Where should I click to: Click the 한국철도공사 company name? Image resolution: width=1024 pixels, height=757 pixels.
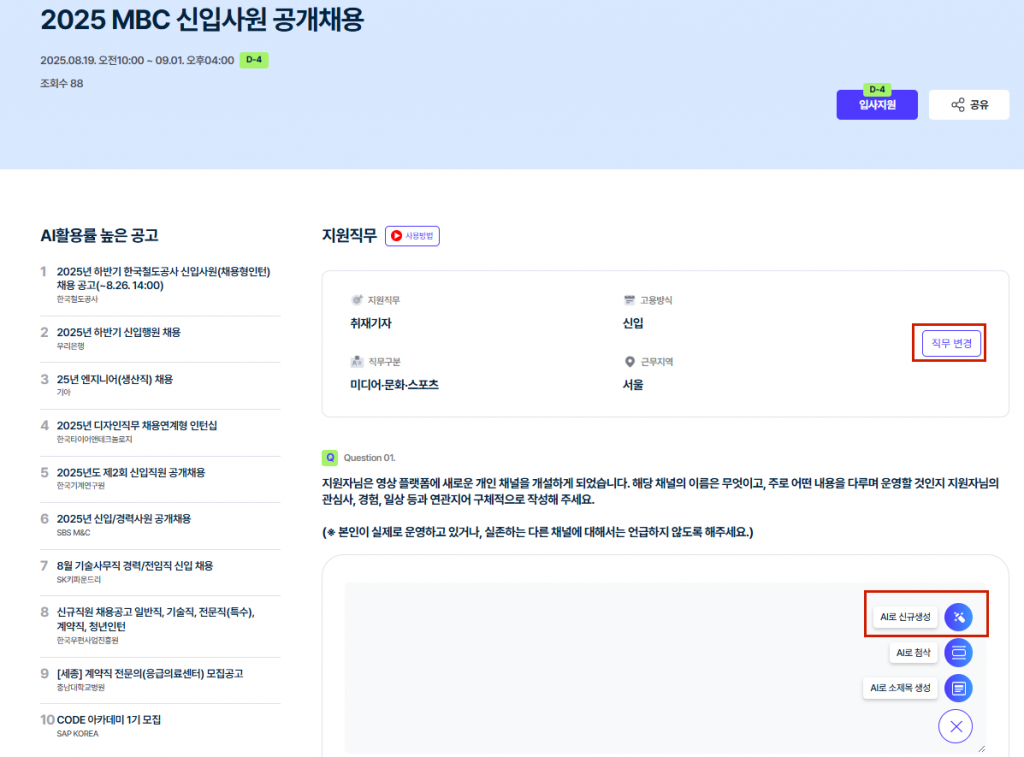77,299
